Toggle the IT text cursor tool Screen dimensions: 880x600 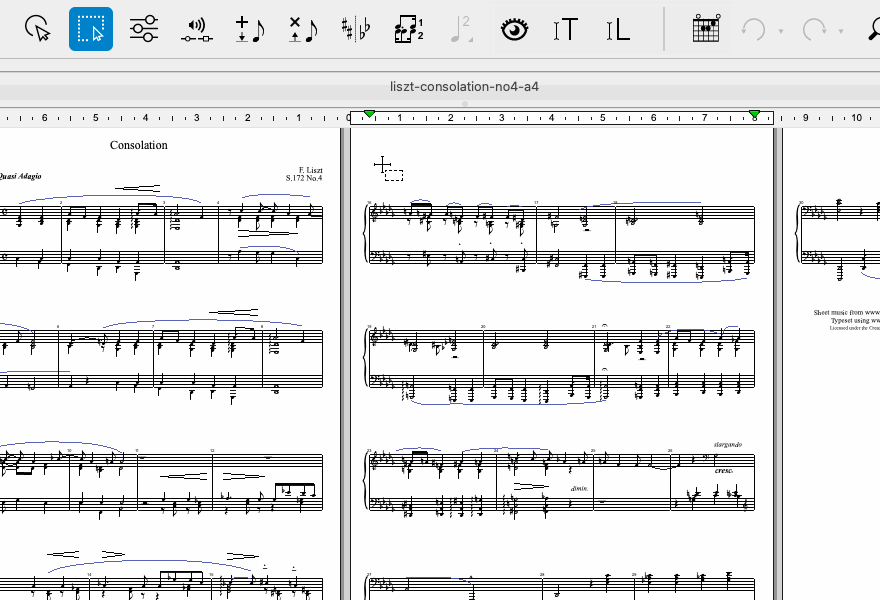tap(566, 29)
